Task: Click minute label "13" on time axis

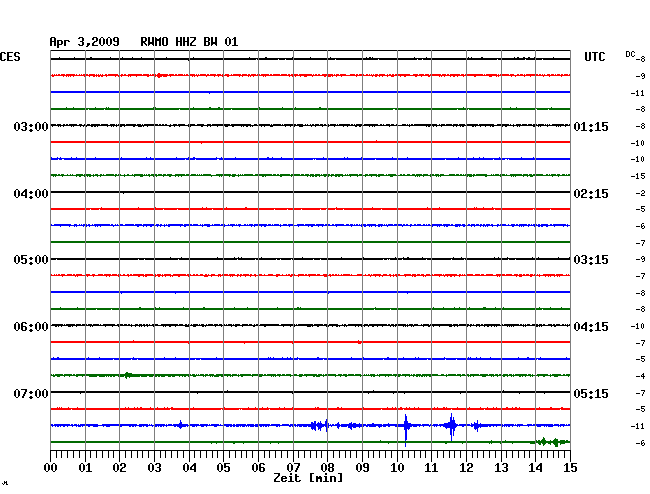Action: point(501,468)
